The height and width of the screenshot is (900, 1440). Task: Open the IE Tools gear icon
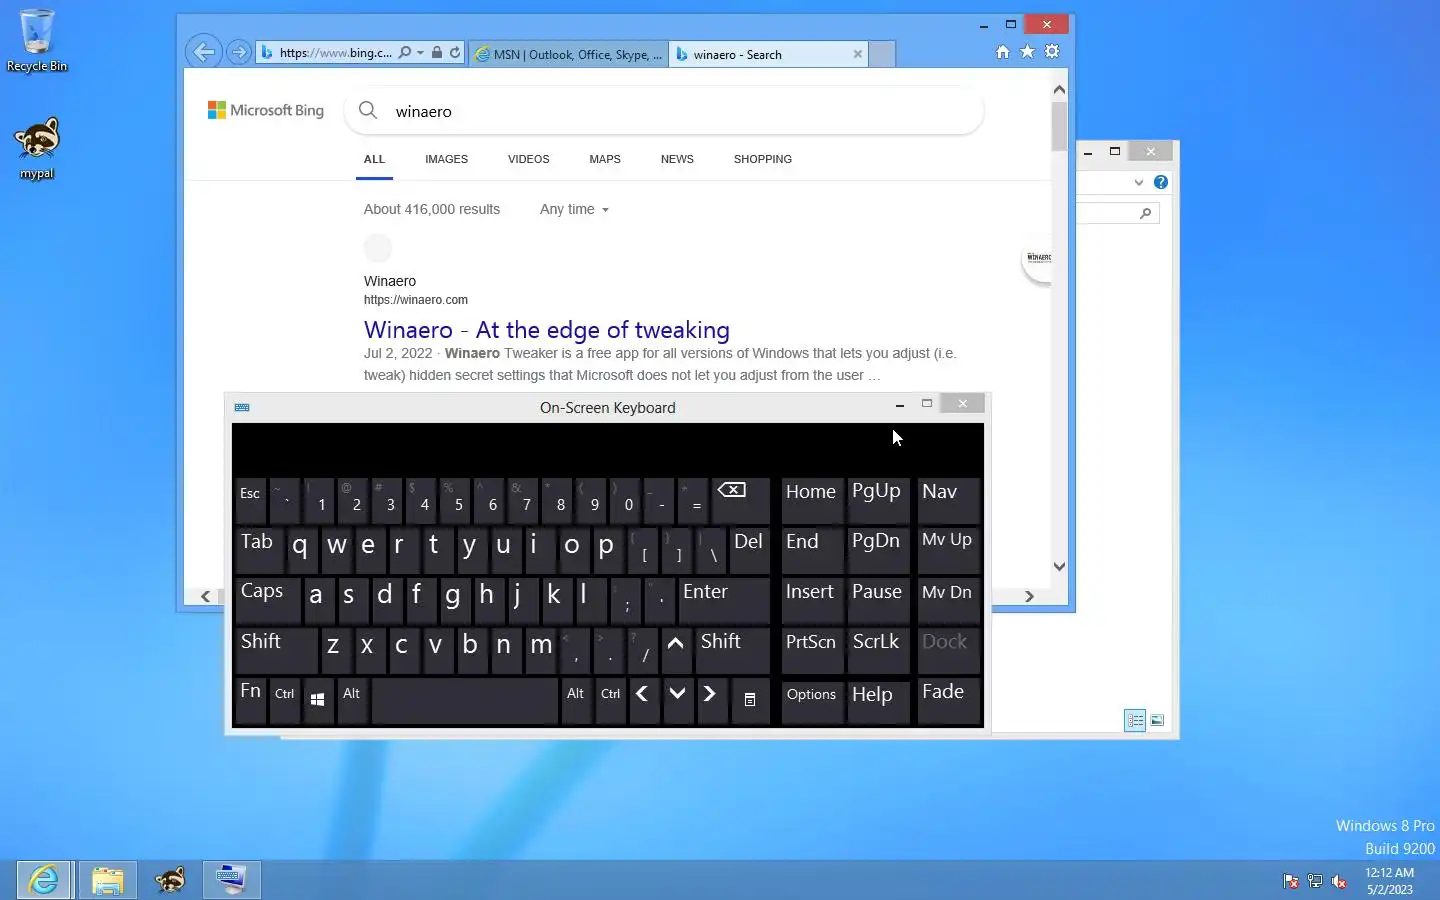1052,52
